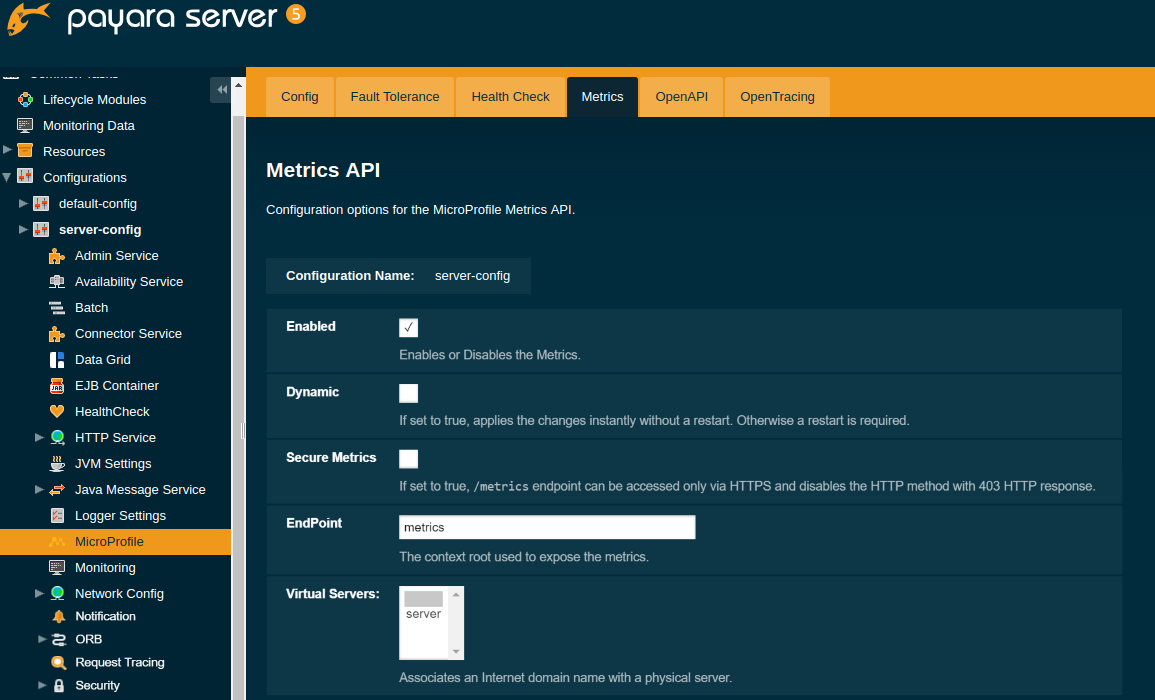Select 'server' in Virtual Servers list
The height and width of the screenshot is (700, 1155).
tap(424, 614)
